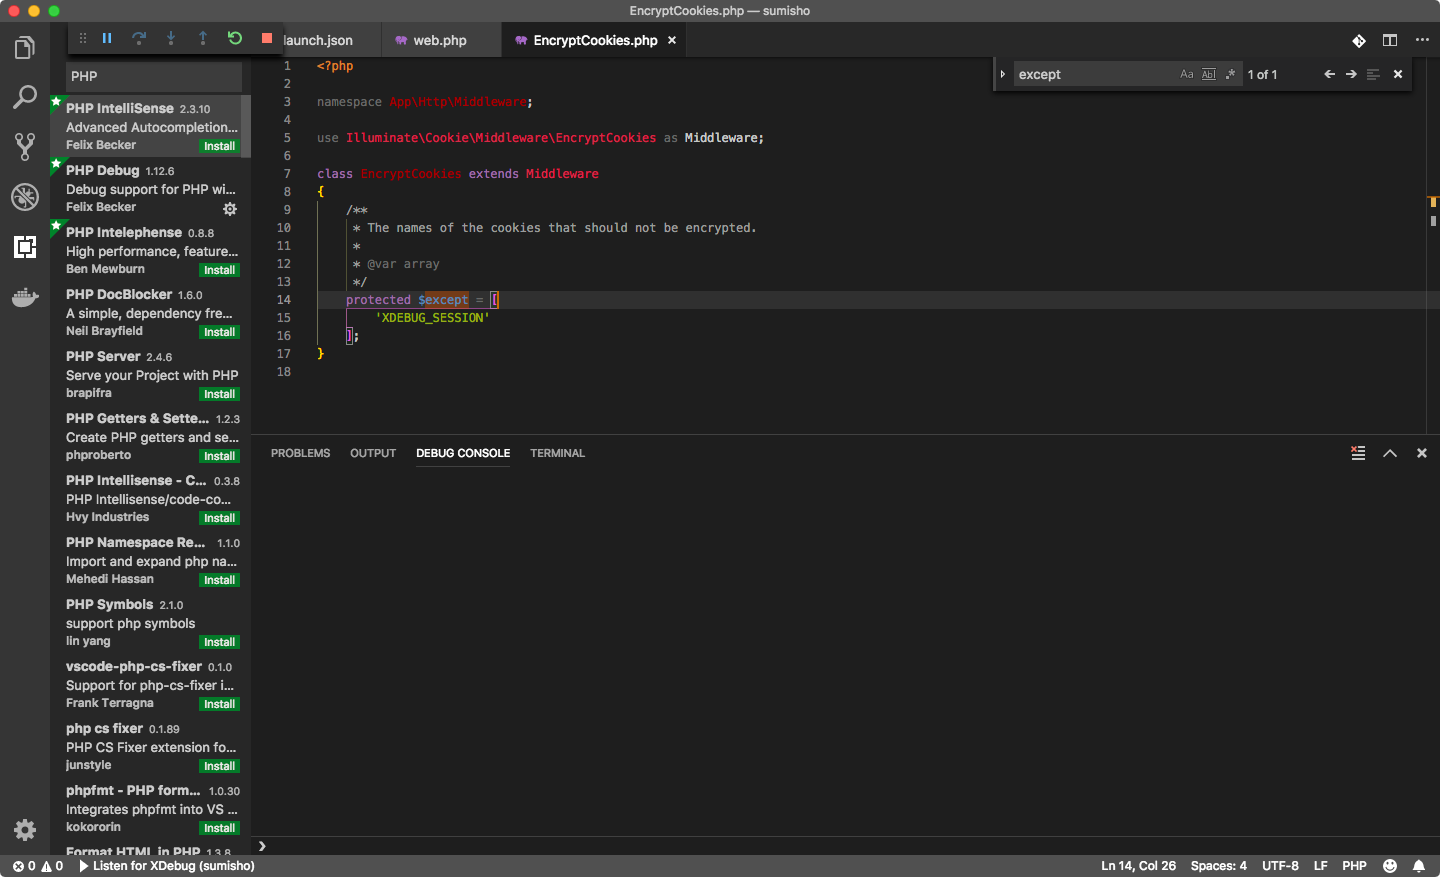
Task: Expand the find widget to show replace
Action: point(1003,73)
